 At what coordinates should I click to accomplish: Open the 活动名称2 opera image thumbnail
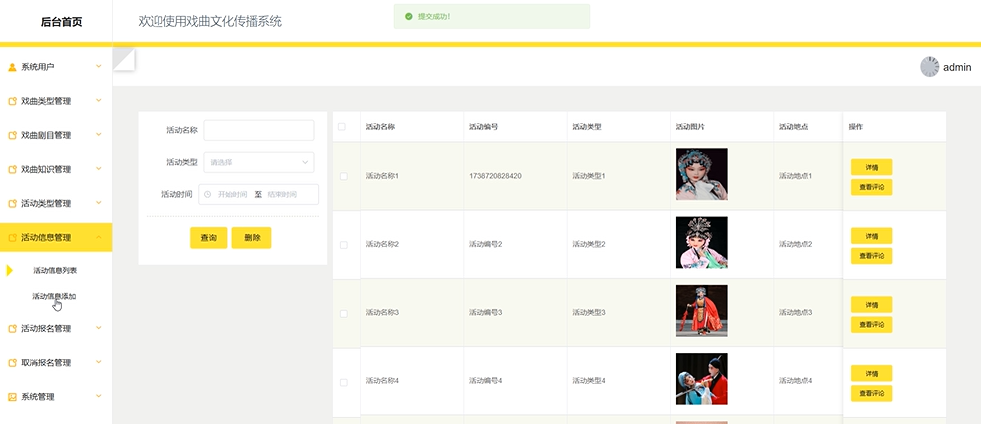(x=701, y=243)
